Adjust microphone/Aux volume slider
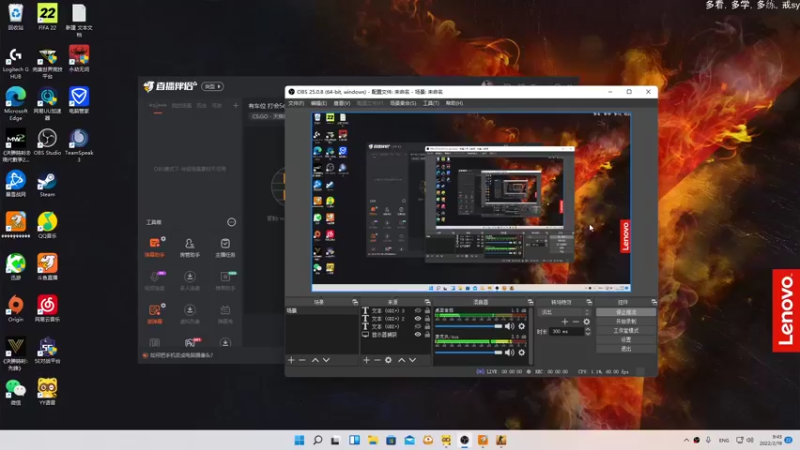Screen dimensions: 800x450 pyautogui.click(x=468, y=353)
